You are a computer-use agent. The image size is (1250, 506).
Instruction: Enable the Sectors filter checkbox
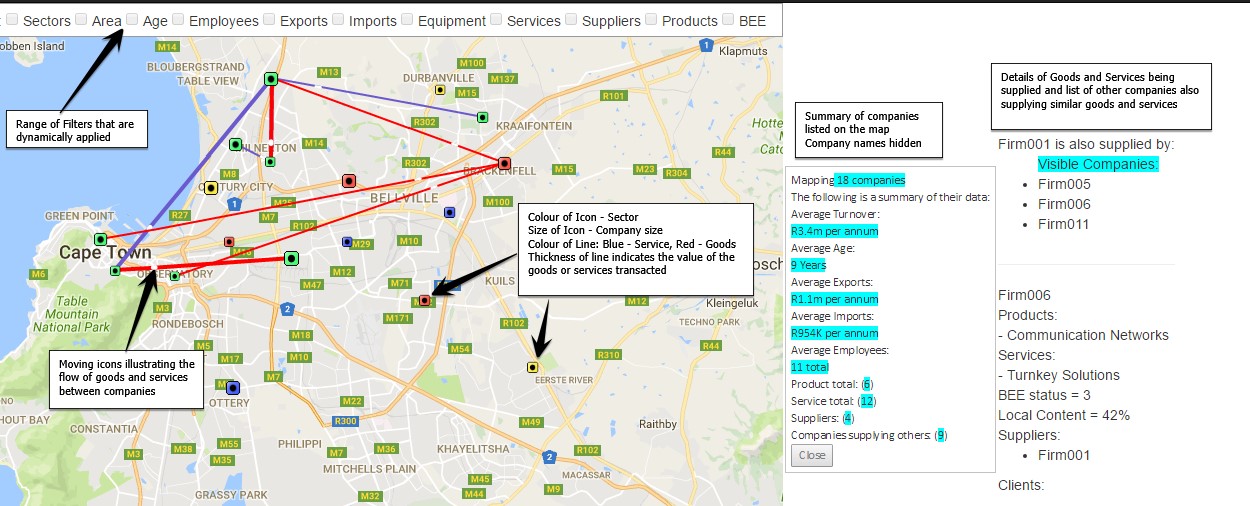[x=13, y=19]
